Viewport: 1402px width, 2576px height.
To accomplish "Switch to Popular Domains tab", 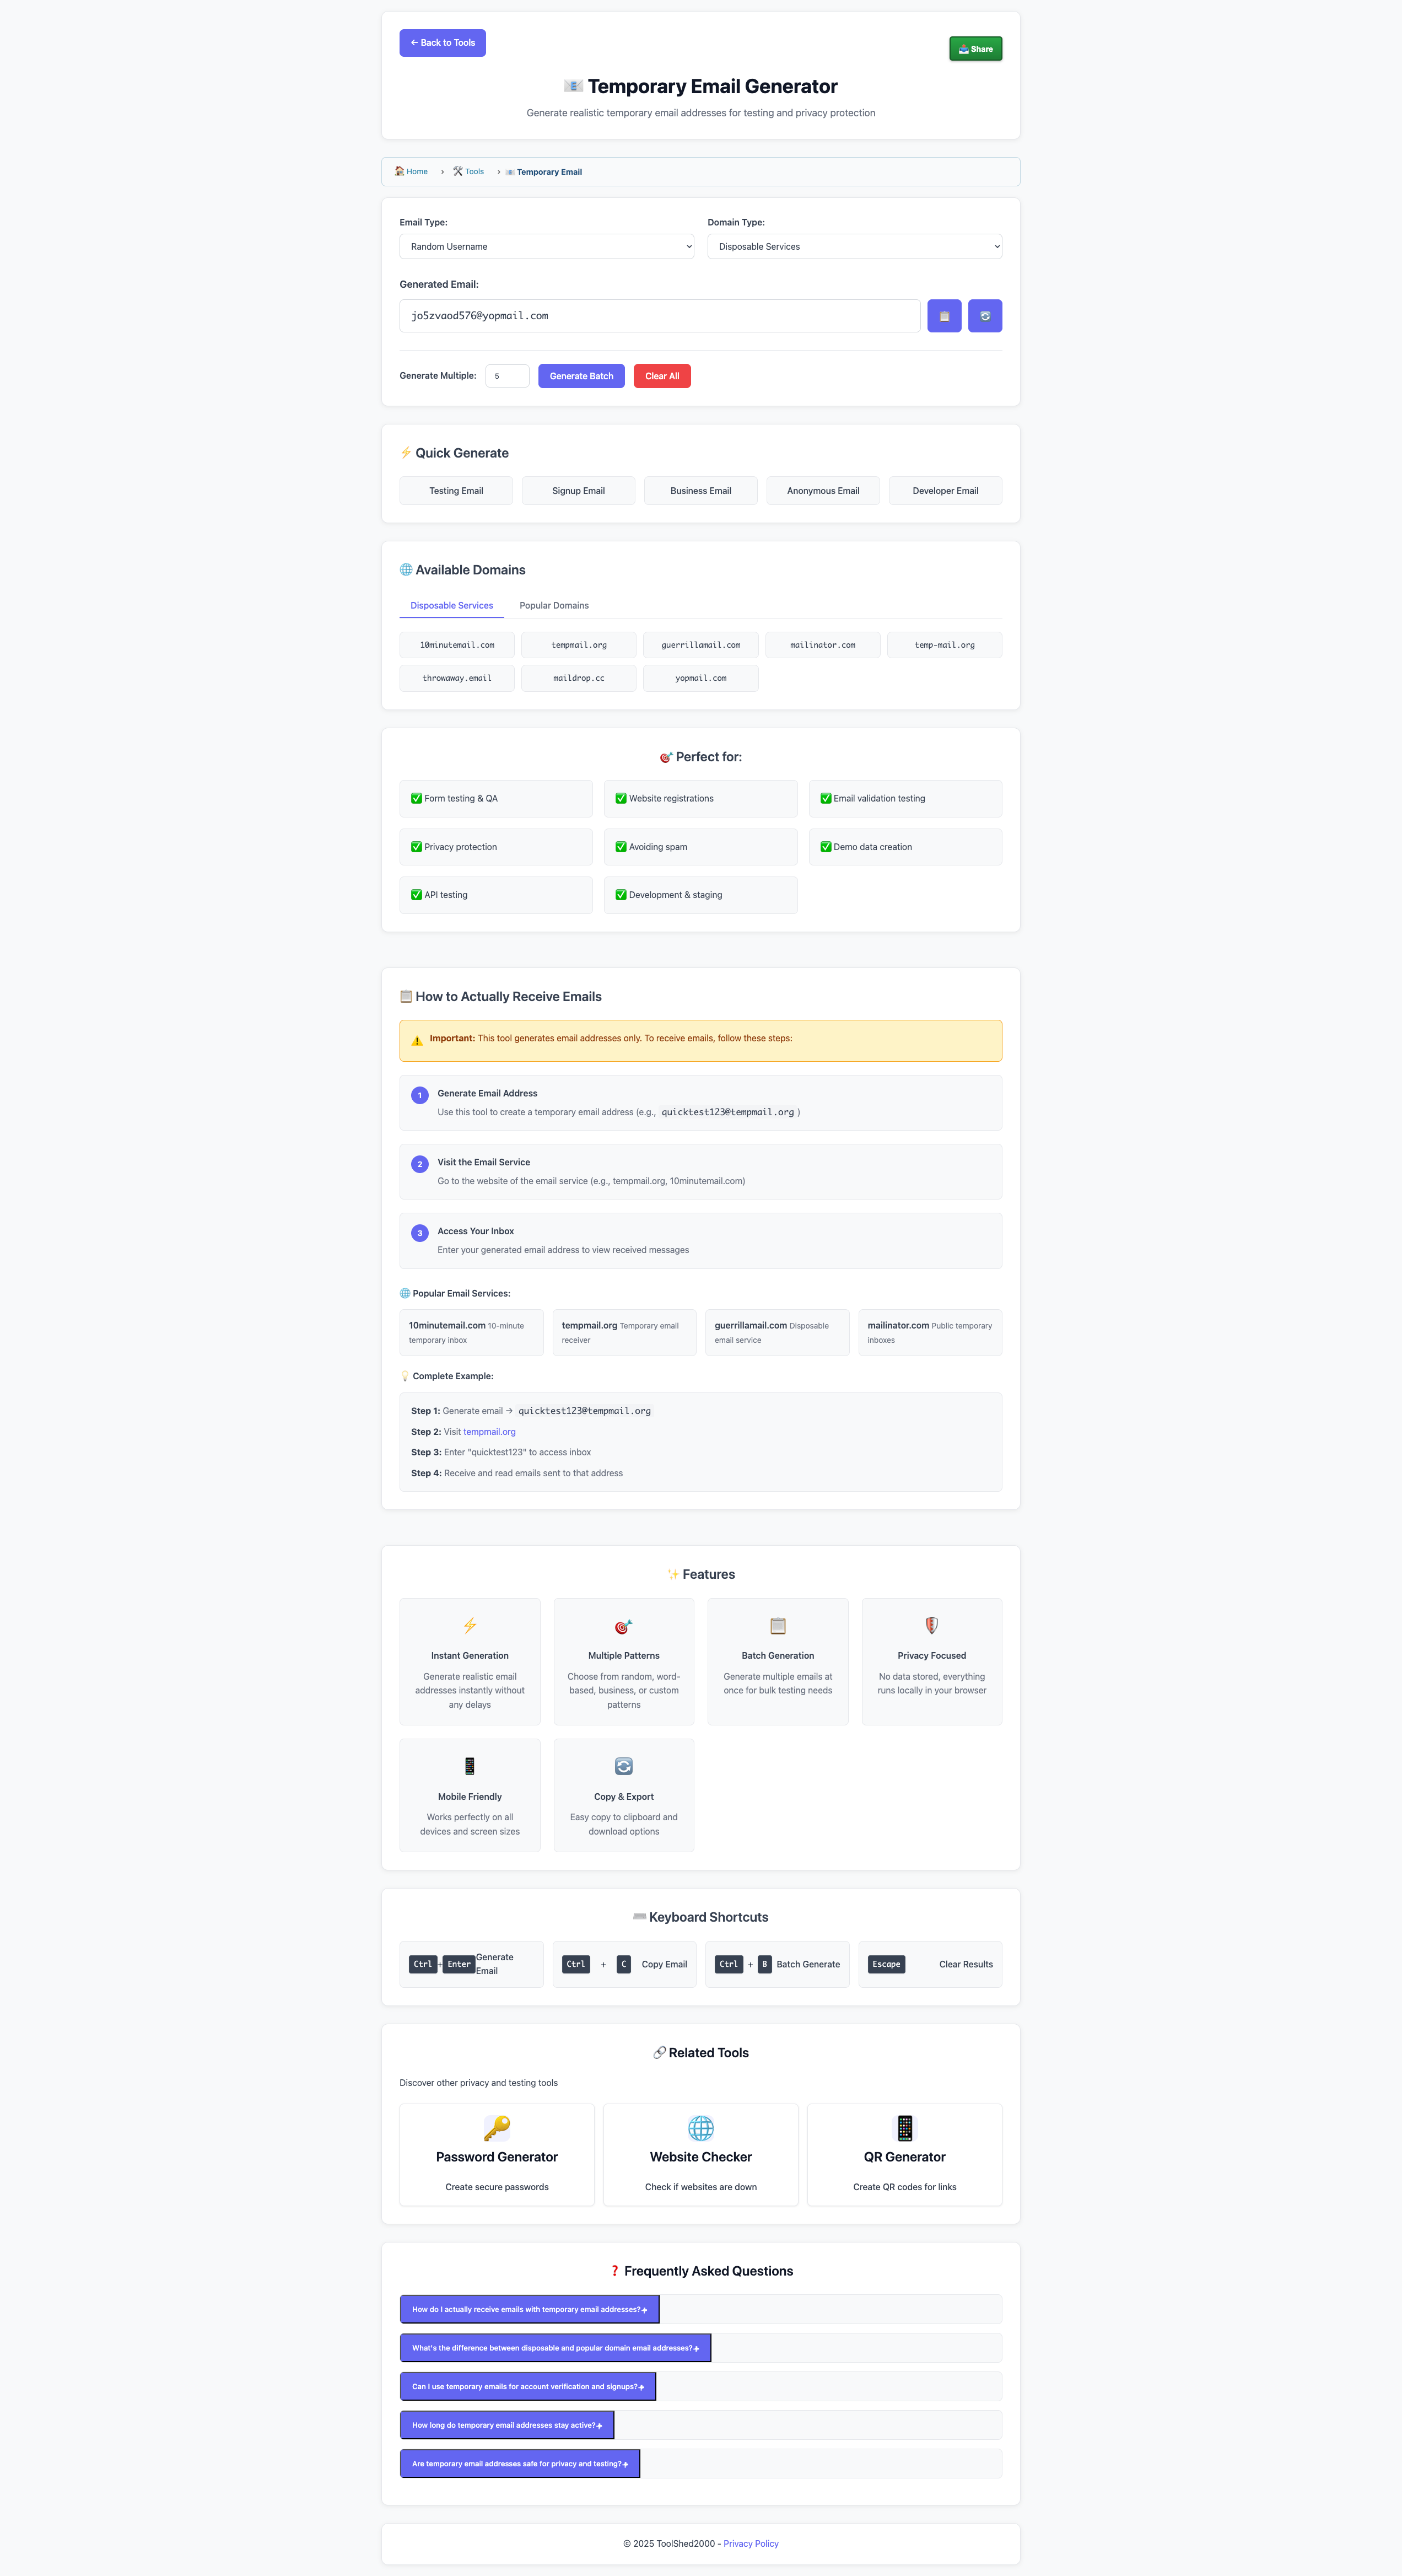I will click(x=554, y=606).
